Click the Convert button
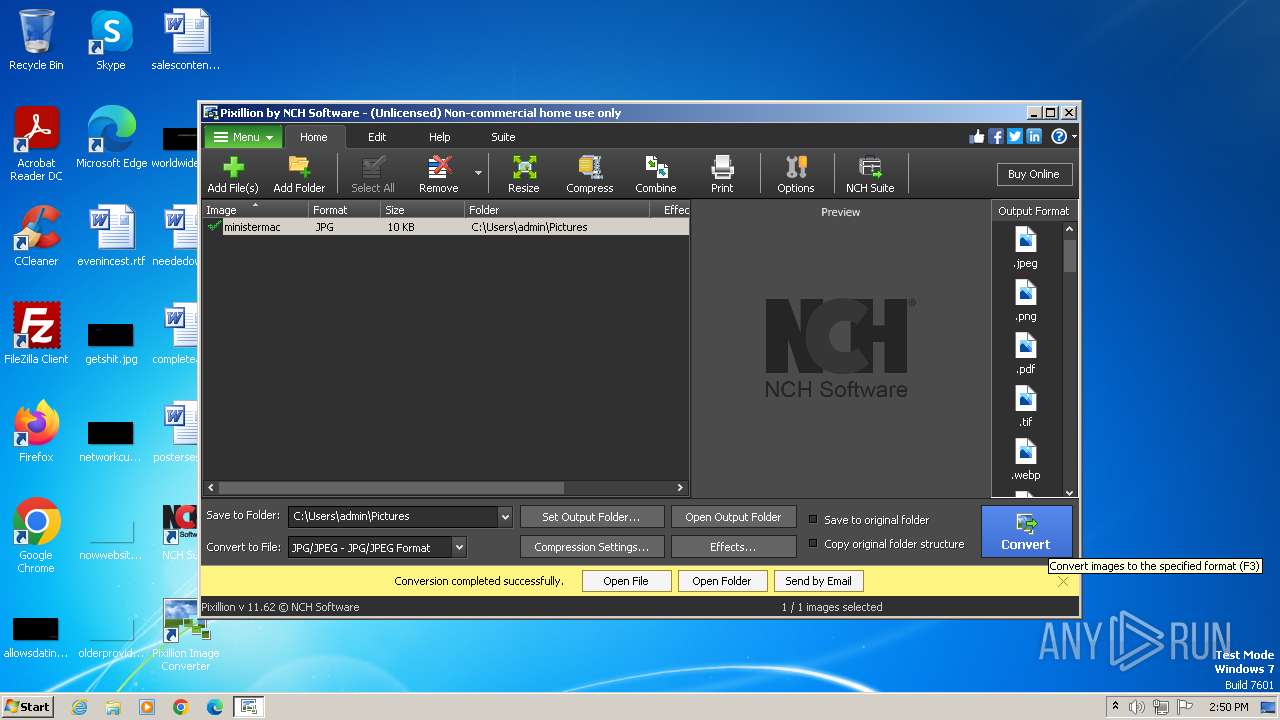The width and height of the screenshot is (1280, 720). click(1027, 531)
